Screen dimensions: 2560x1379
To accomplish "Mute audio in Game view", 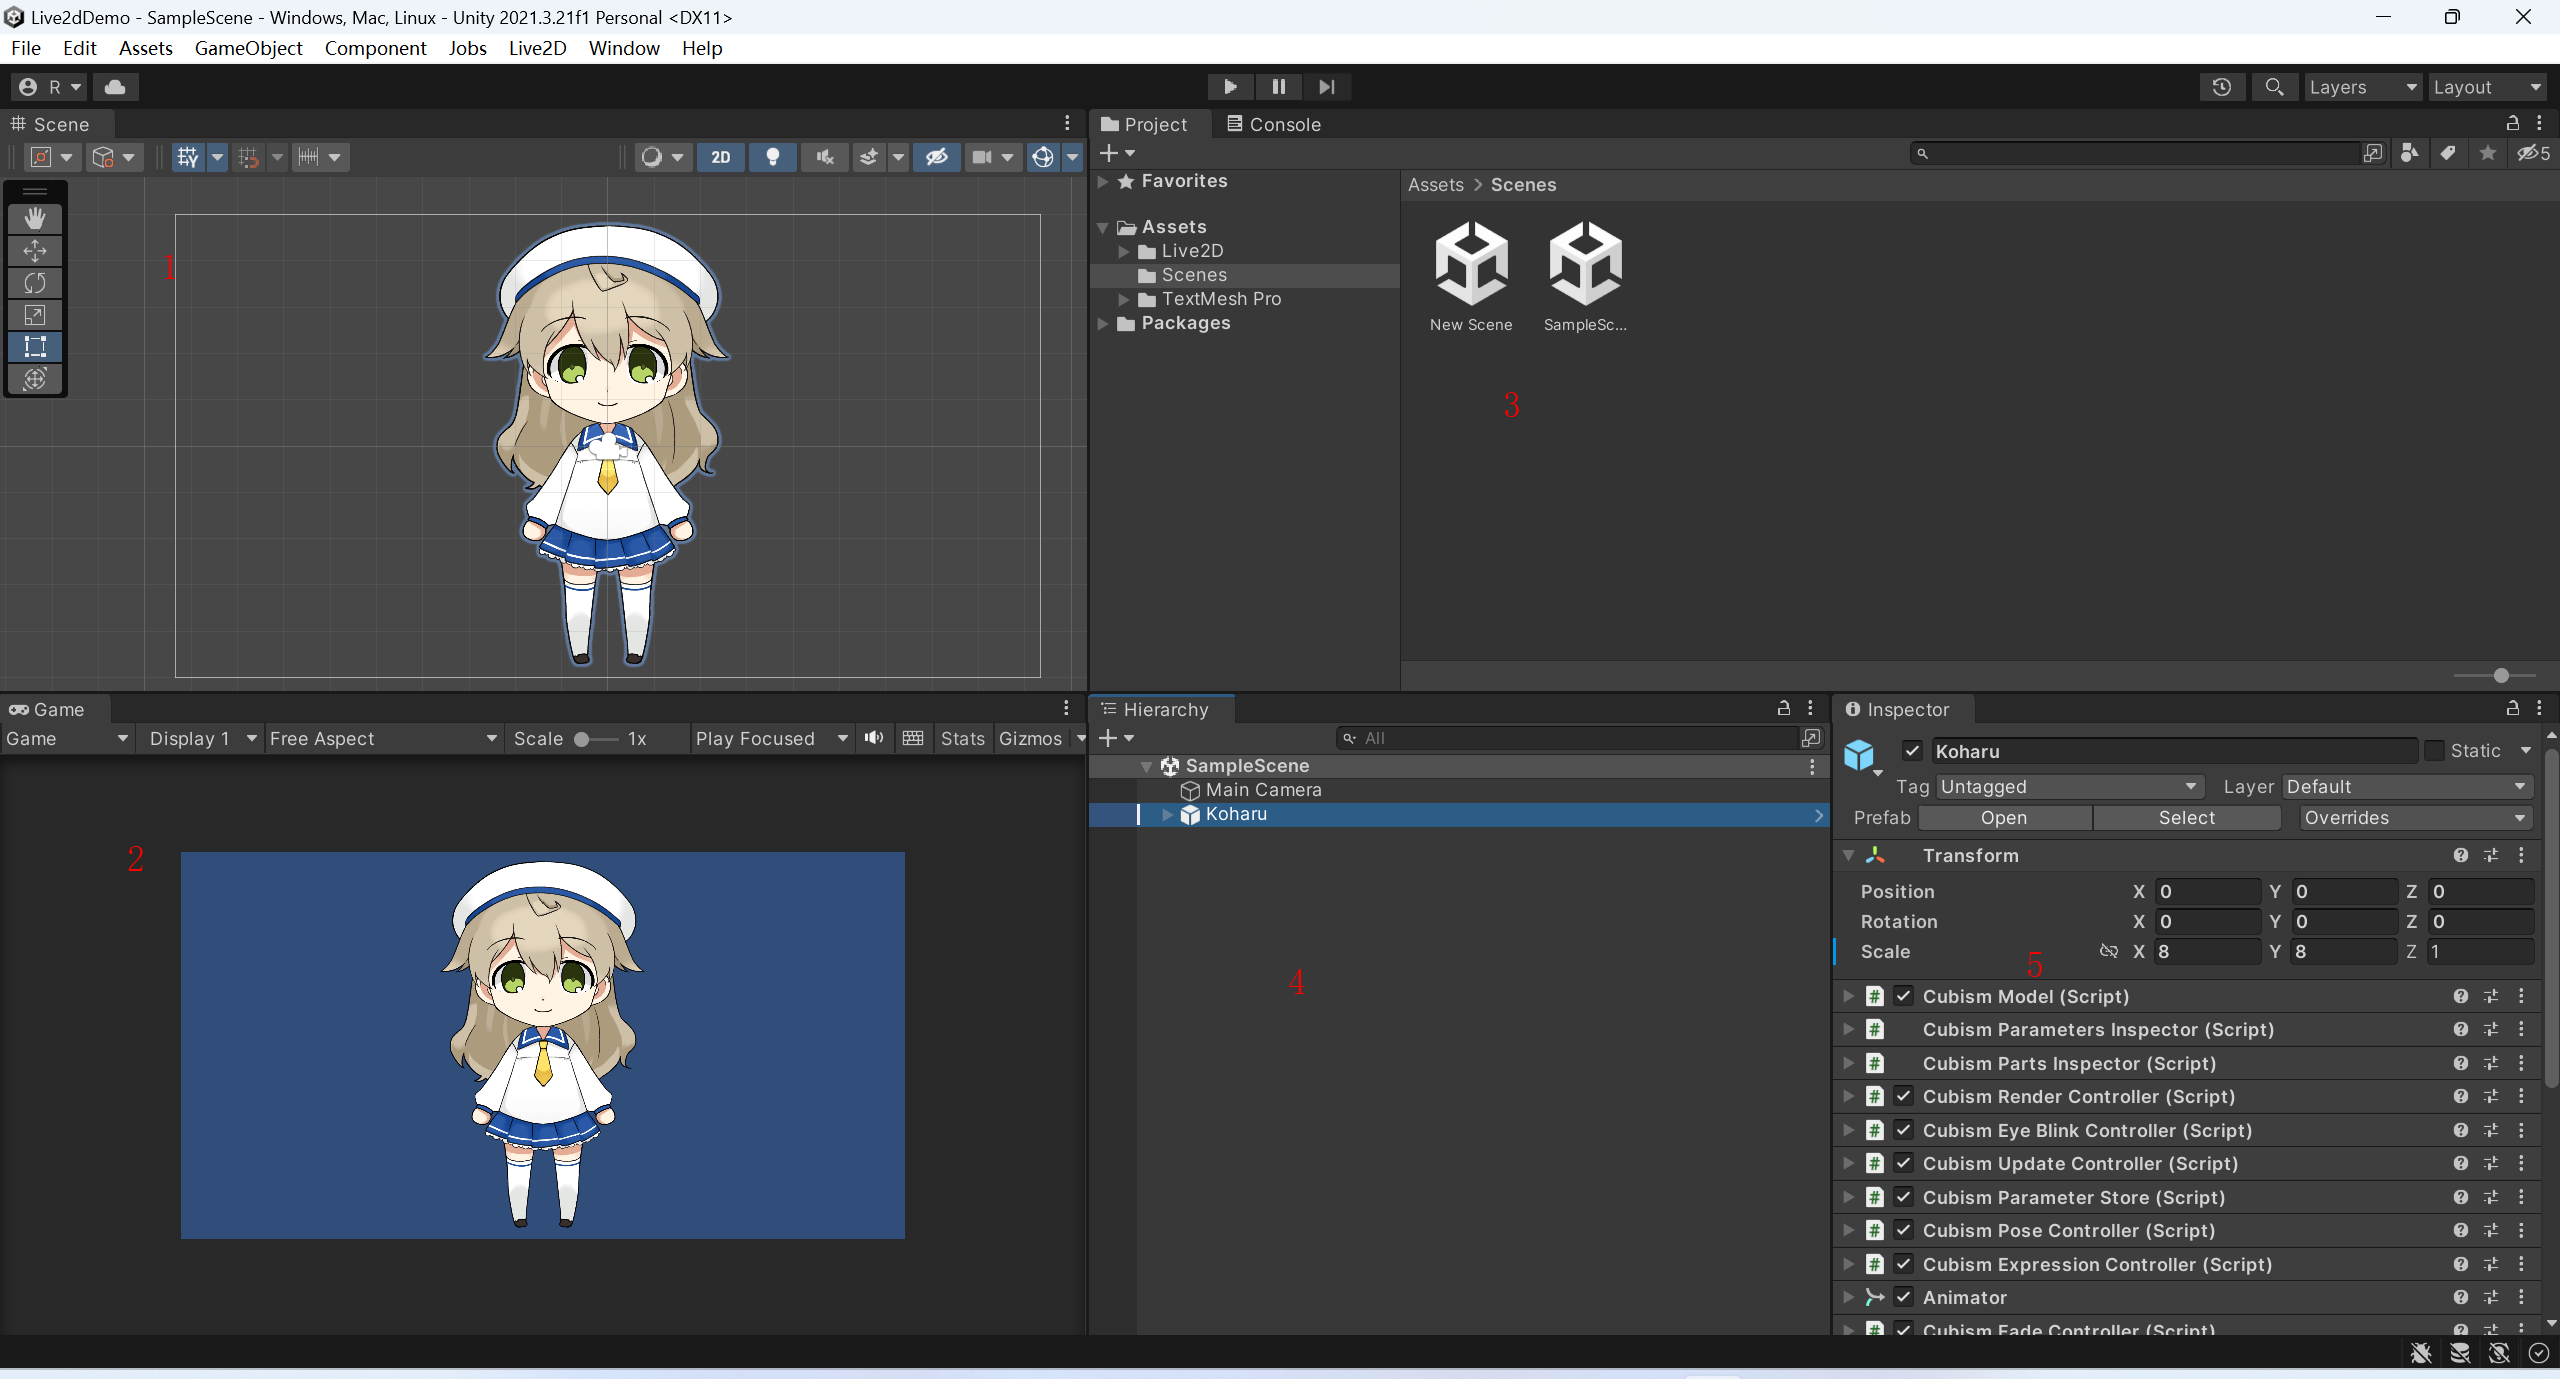I will (x=874, y=738).
